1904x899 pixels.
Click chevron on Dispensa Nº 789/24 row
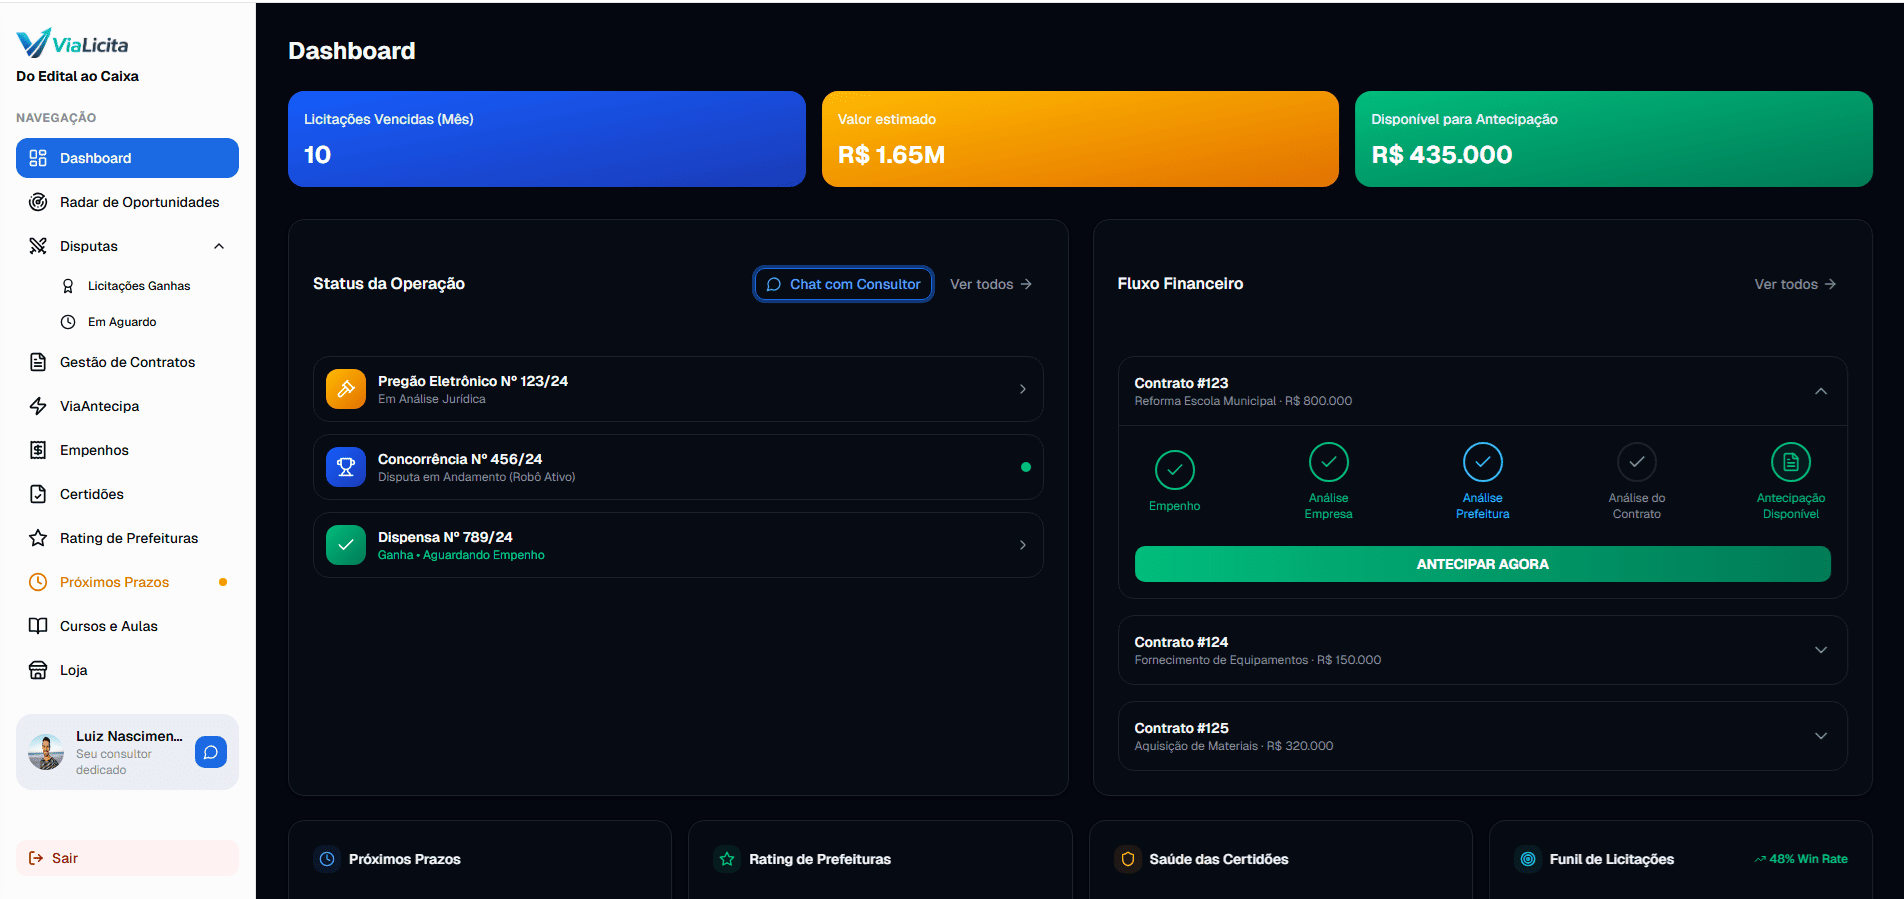tap(1023, 545)
